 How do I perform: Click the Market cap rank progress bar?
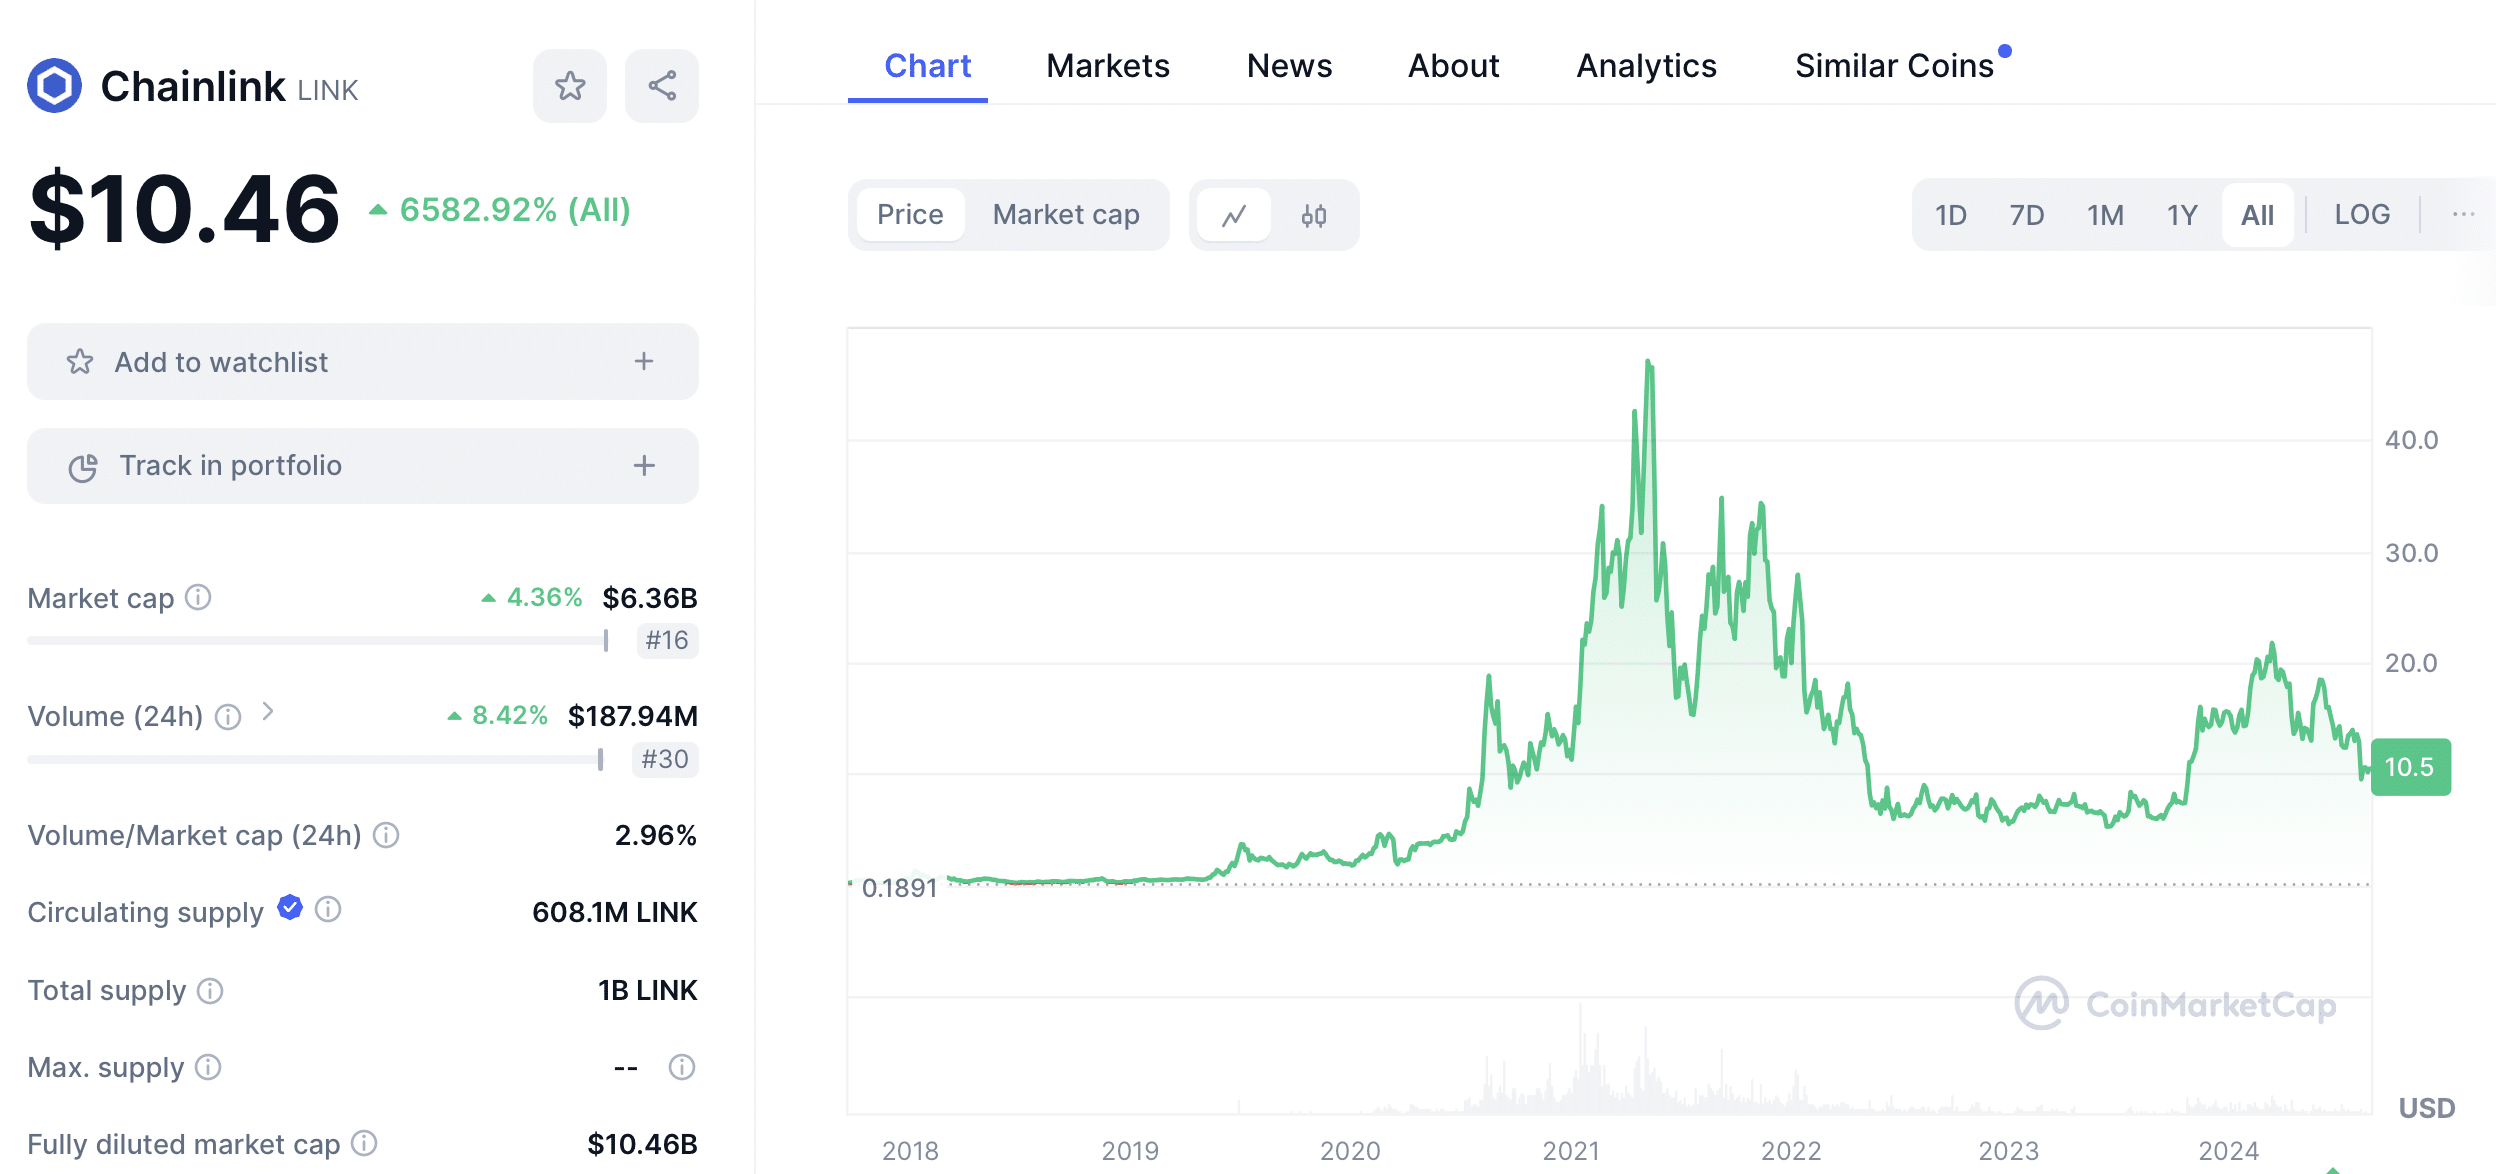[318, 640]
